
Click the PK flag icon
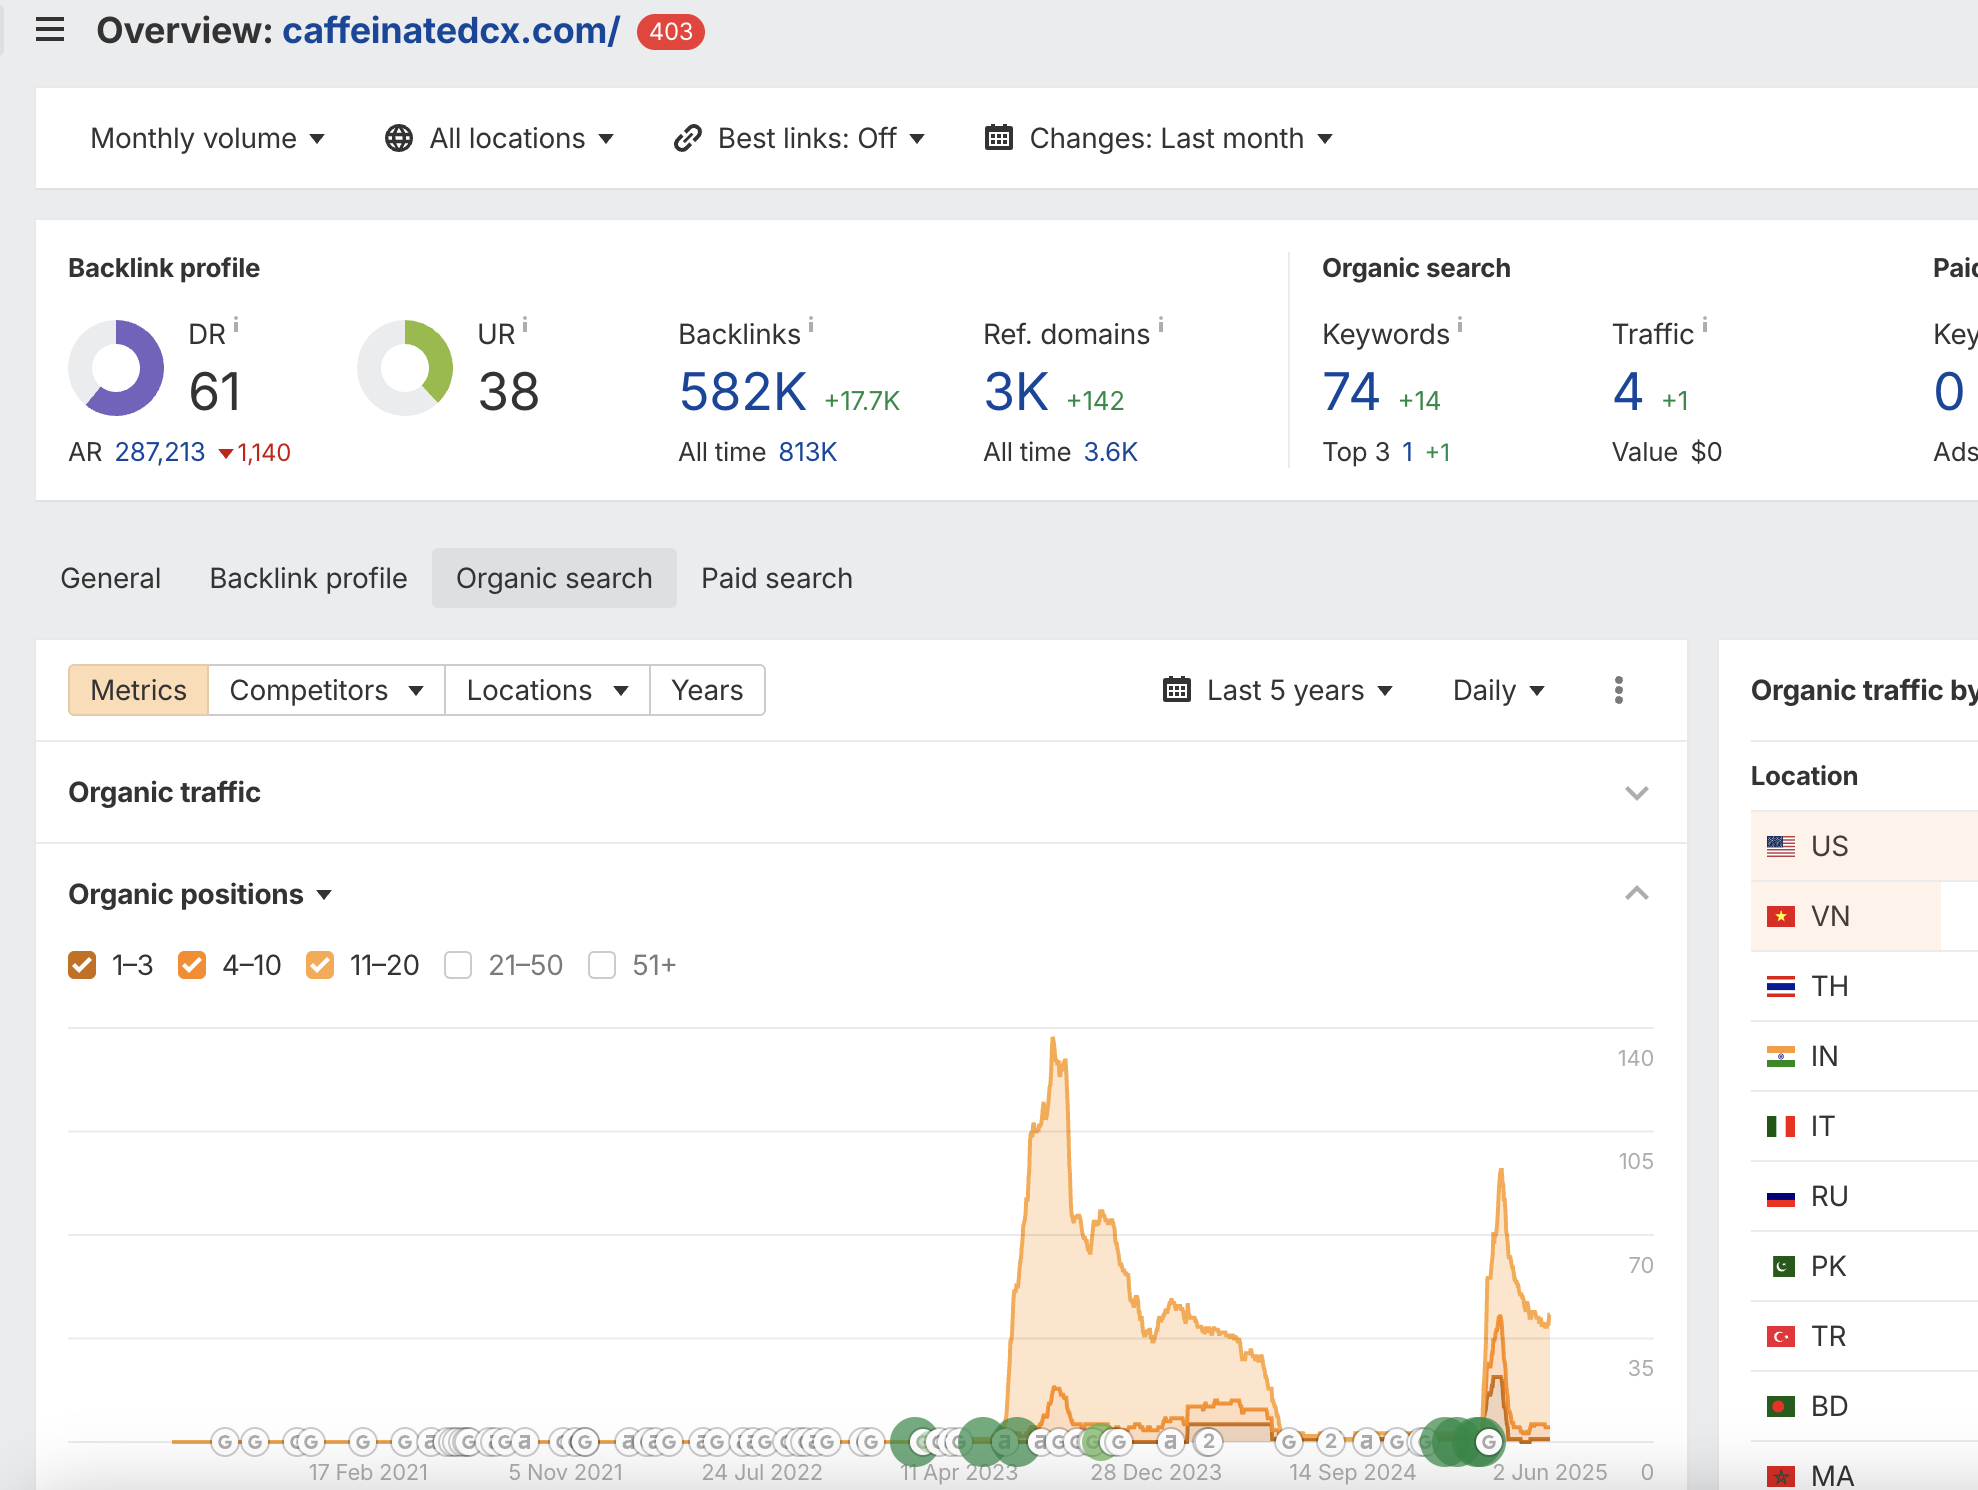click(x=1781, y=1266)
